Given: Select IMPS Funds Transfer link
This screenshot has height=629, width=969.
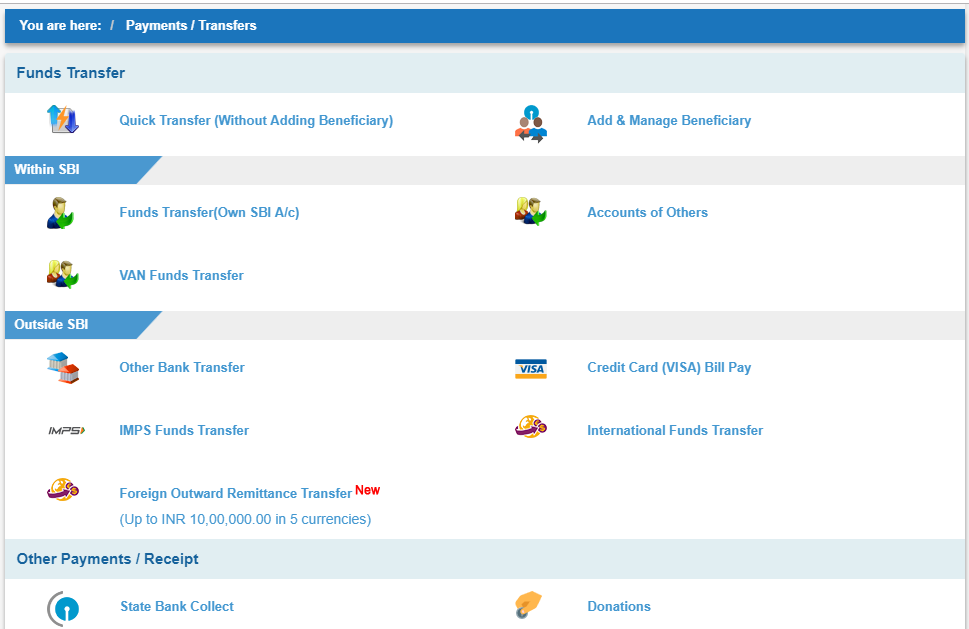Looking at the screenshot, I should coord(184,431).
